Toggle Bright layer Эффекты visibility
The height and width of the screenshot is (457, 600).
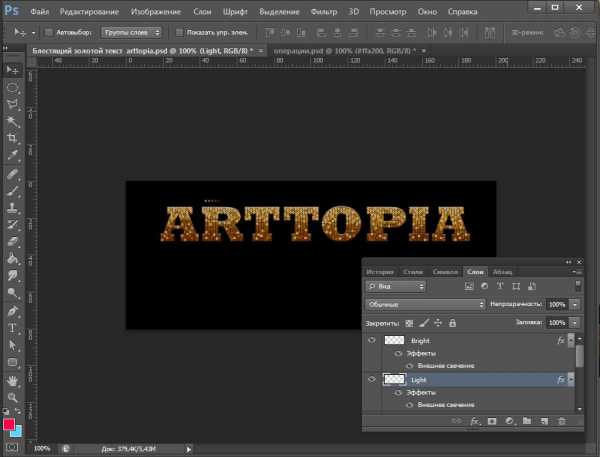(x=398, y=353)
